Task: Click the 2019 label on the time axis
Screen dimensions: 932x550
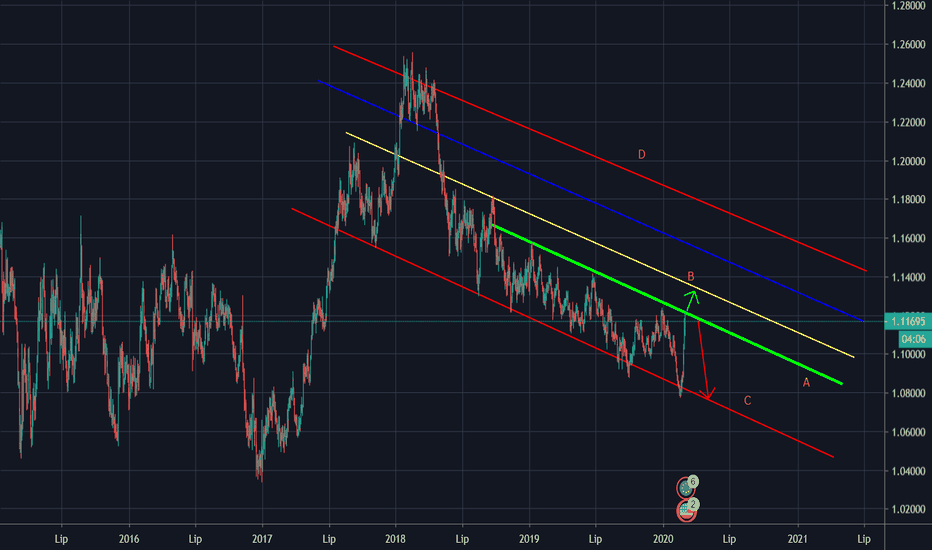Action: [529, 539]
